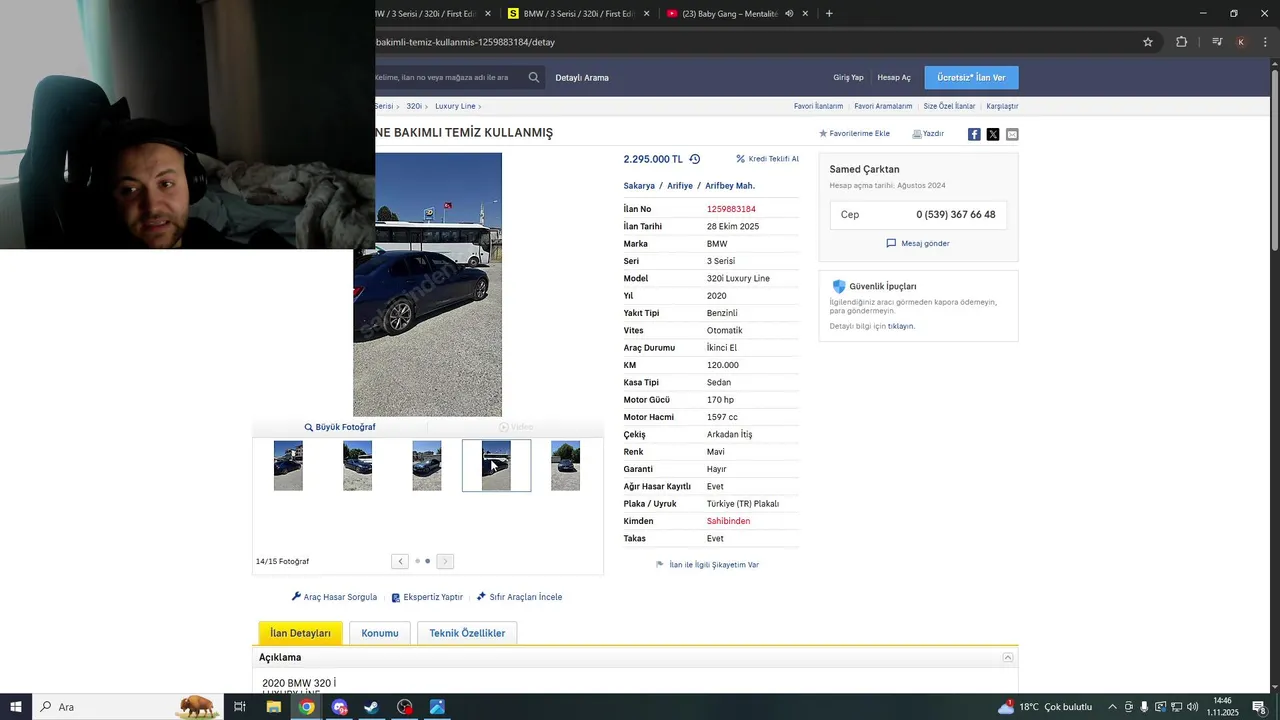Collapse the Açıklama section arrow

click(1008, 657)
